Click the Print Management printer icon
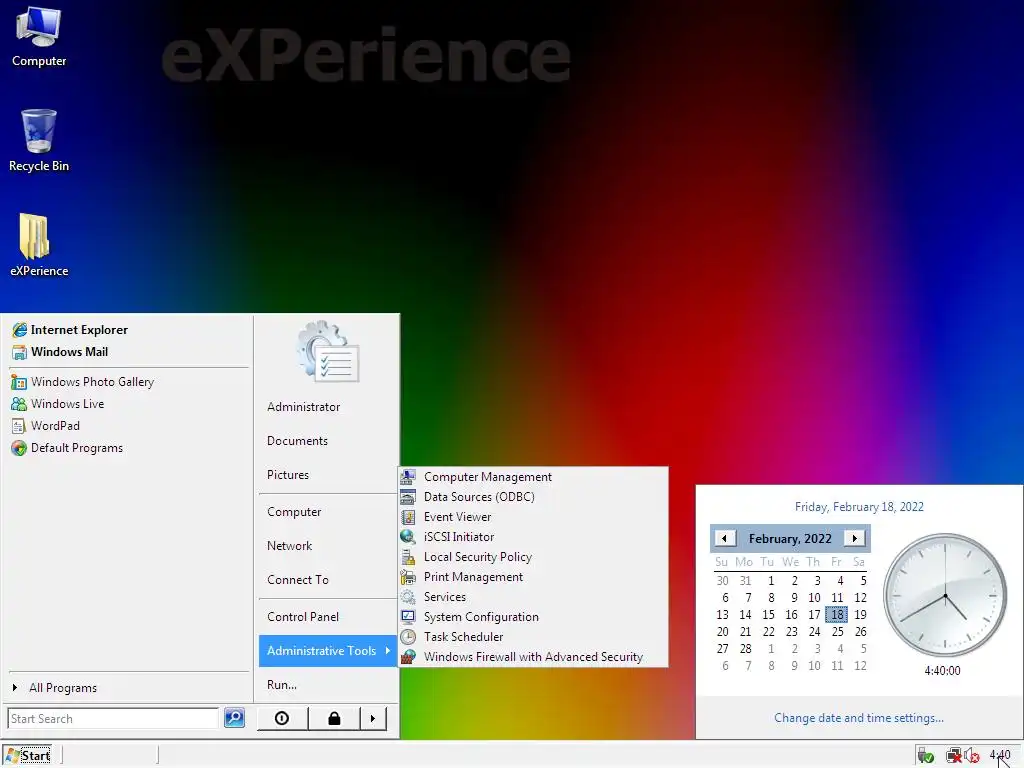The height and width of the screenshot is (768, 1024). [x=408, y=577]
